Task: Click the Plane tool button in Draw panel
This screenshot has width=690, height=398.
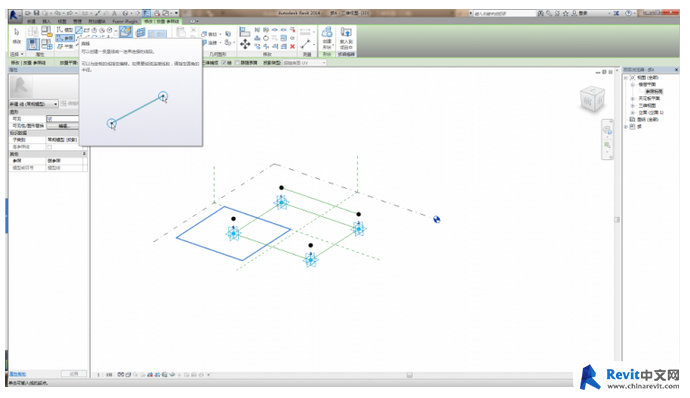Action: (65, 47)
